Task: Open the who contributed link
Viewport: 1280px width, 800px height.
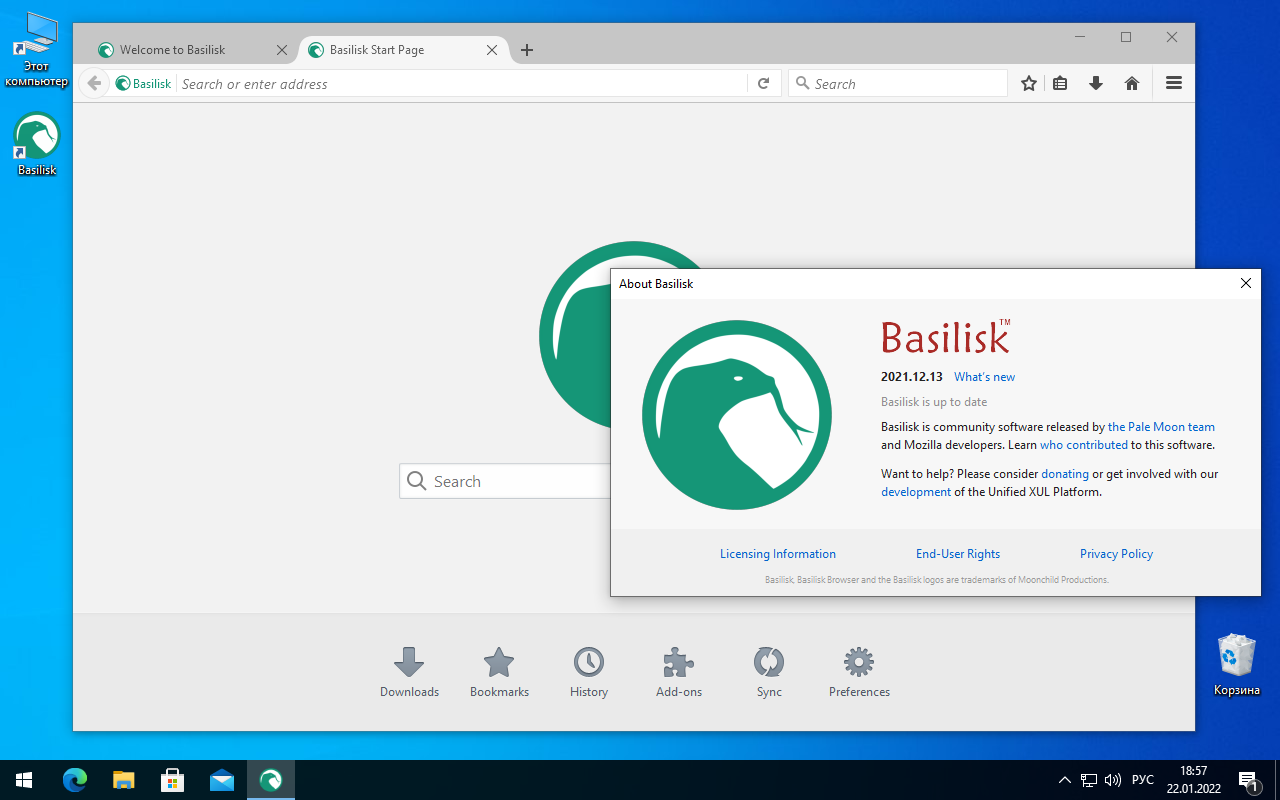Action: 1084,445
